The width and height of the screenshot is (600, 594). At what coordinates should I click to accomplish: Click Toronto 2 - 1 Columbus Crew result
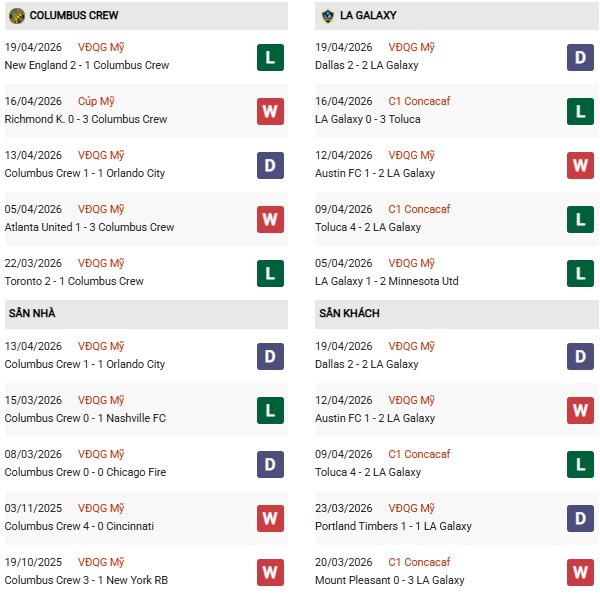tap(74, 281)
